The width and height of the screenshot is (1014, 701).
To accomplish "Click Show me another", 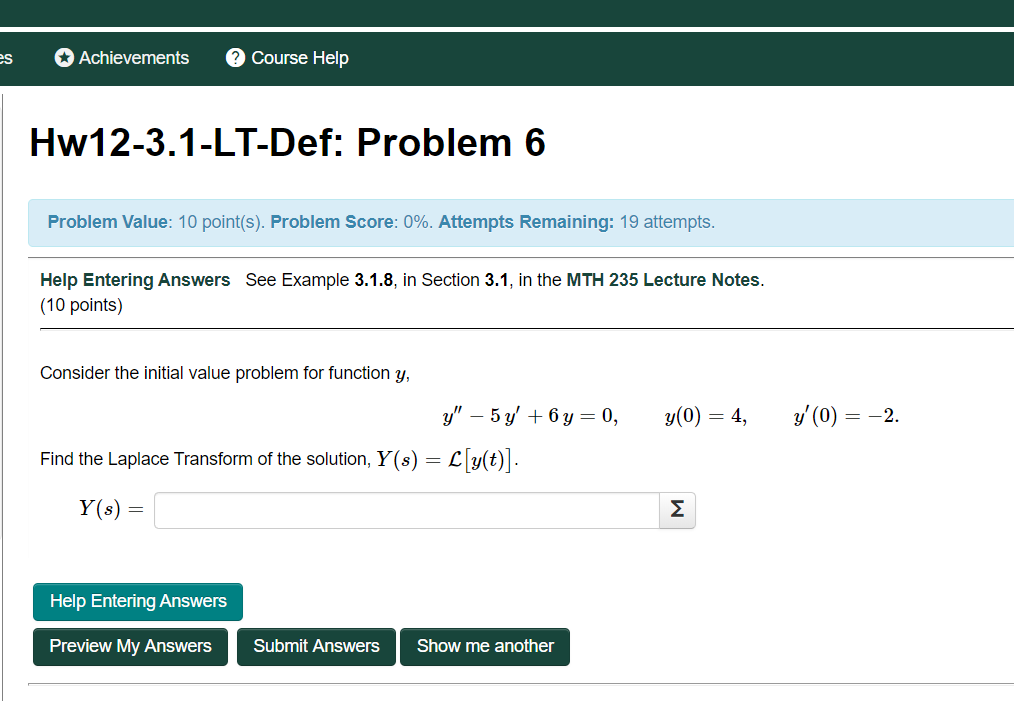I will click(x=485, y=646).
